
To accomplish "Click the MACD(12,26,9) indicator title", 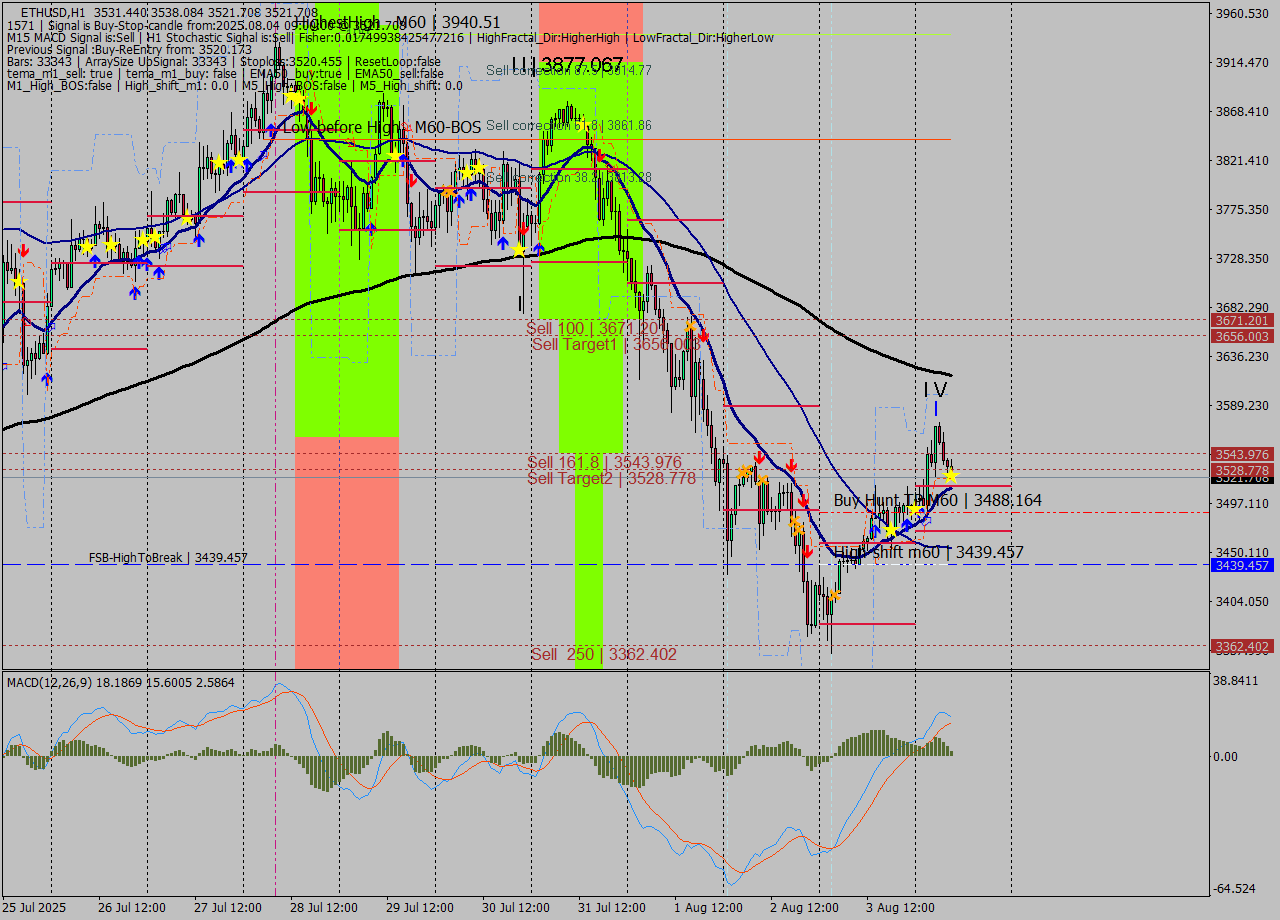I will click(65, 682).
